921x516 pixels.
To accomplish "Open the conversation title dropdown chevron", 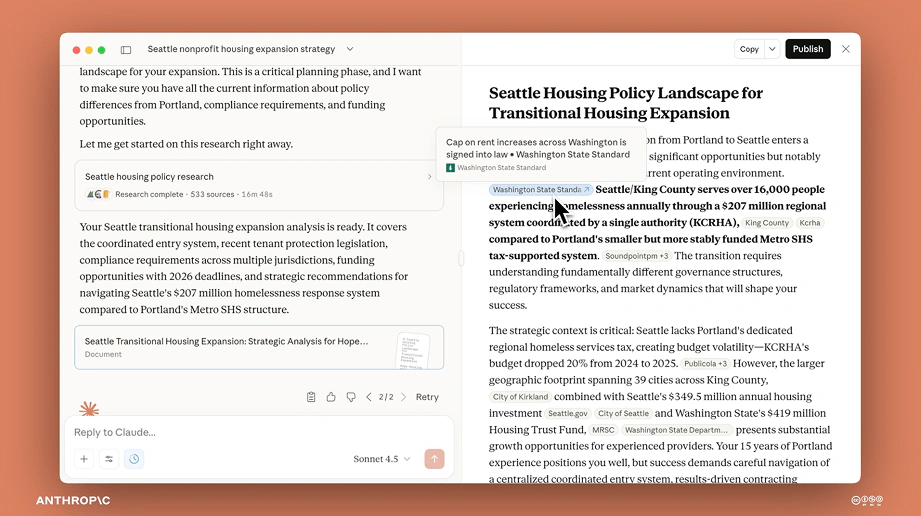I will click(x=350, y=49).
